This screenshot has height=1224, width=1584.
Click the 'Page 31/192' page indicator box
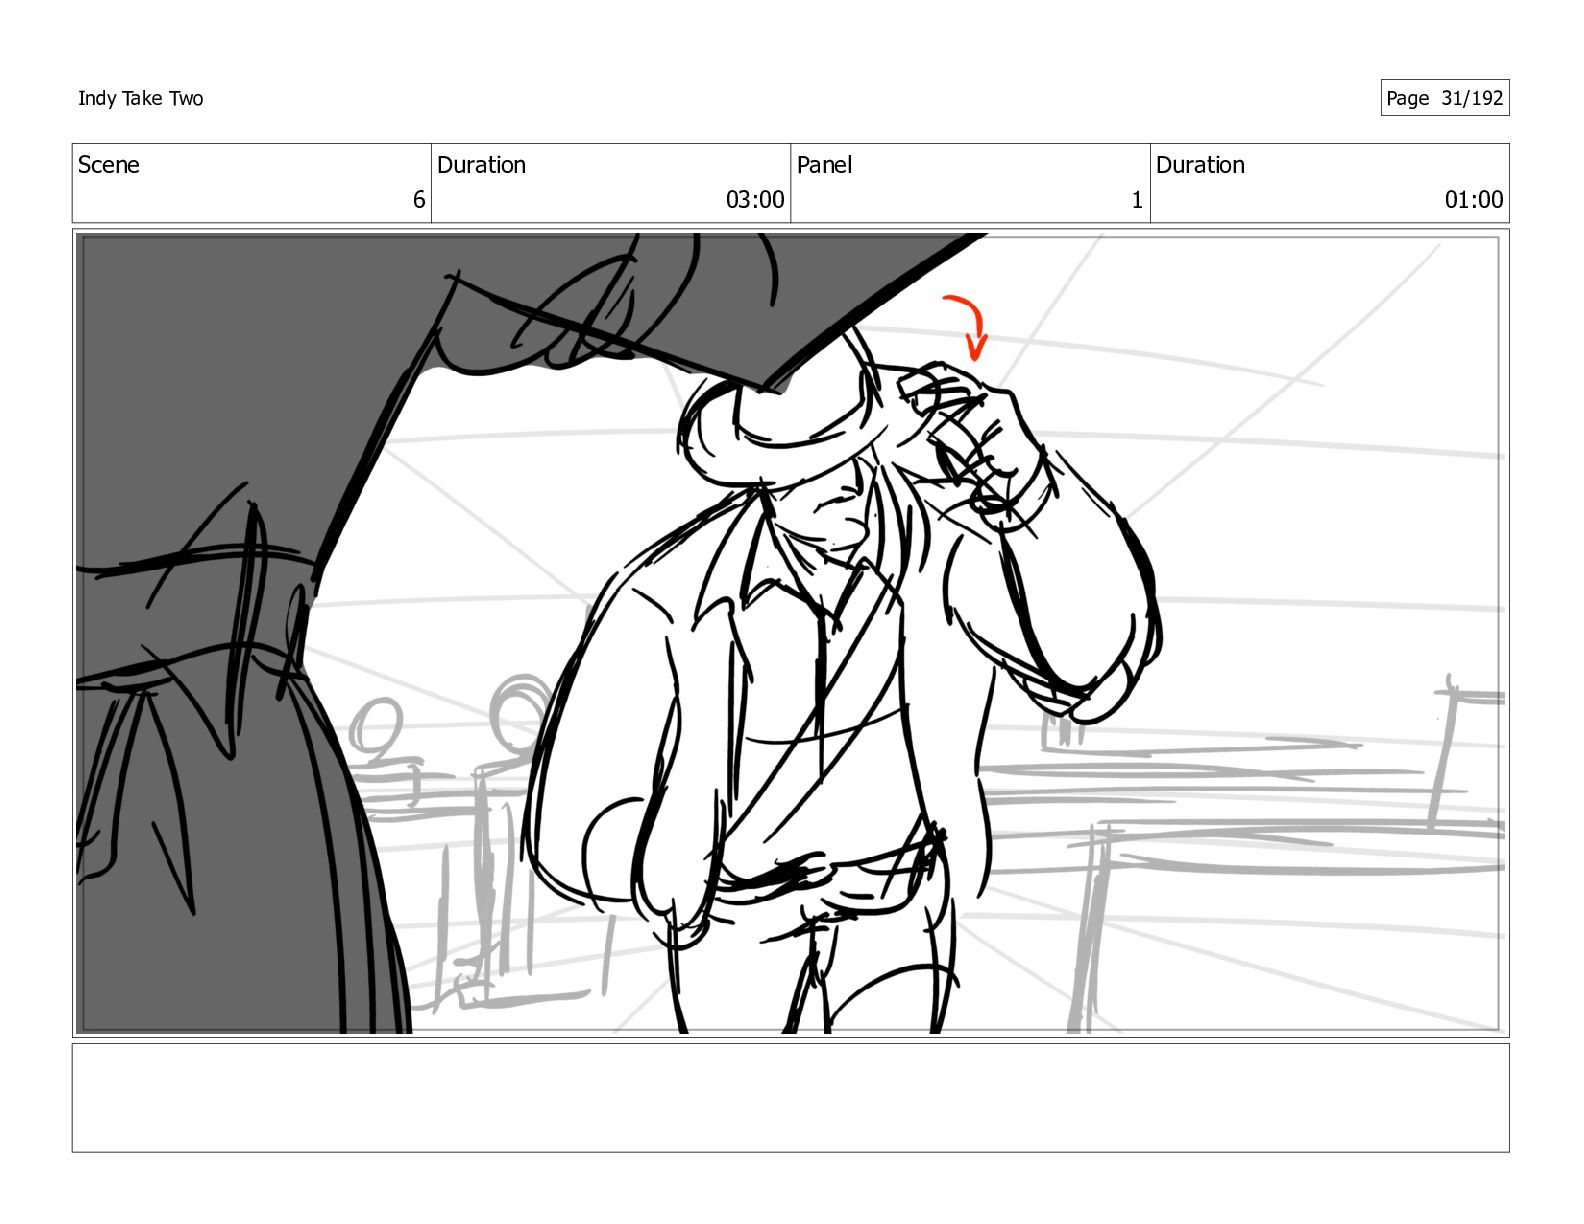tap(1444, 98)
